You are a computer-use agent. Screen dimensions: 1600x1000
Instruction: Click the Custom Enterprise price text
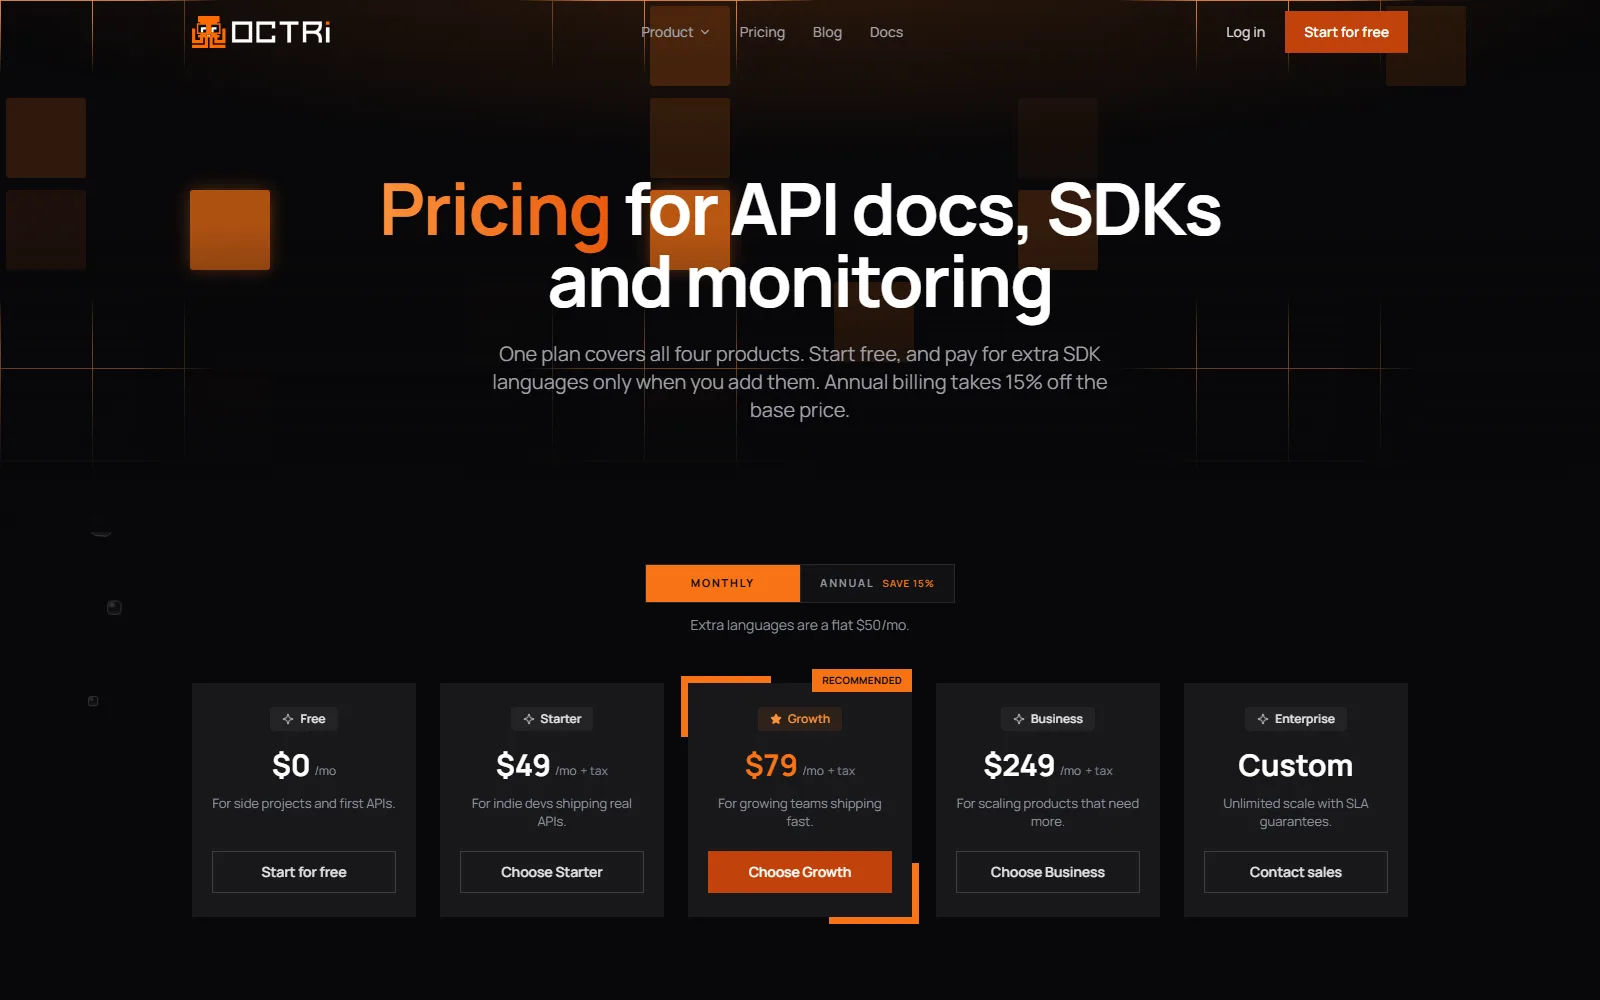pos(1296,766)
